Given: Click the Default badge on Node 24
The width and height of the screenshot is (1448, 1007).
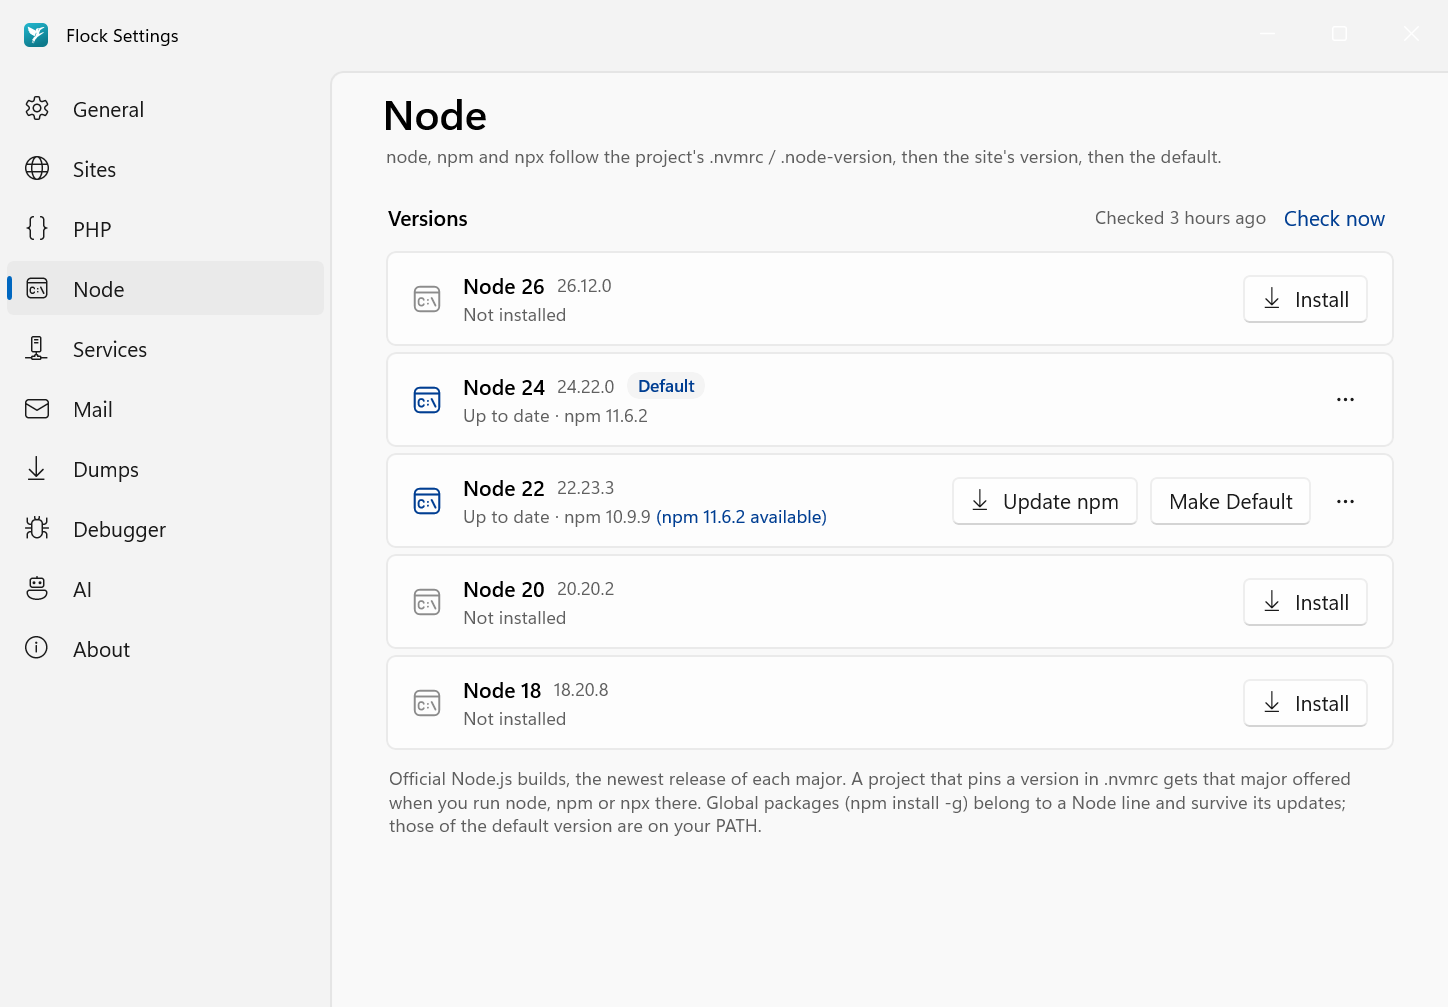Looking at the screenshot, I should click(666, 386).
